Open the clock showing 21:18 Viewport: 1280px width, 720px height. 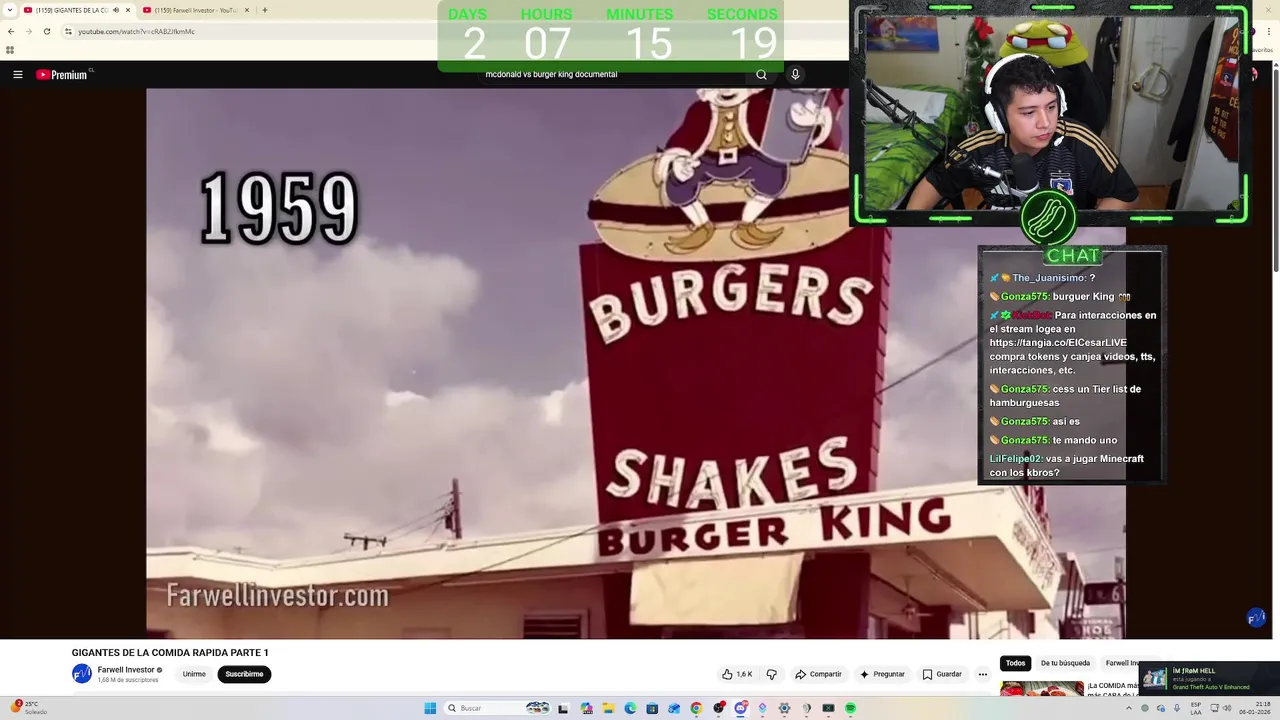tap(1255, 708)
